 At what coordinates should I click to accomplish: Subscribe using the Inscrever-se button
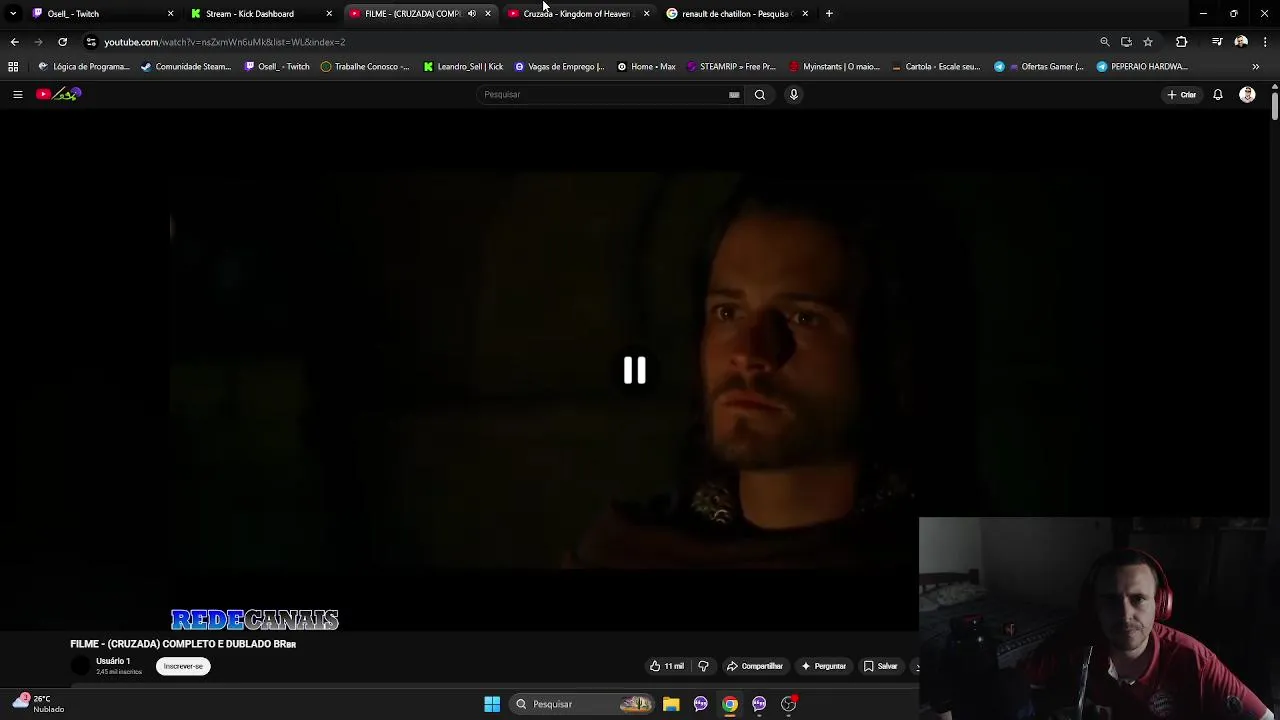183,666
